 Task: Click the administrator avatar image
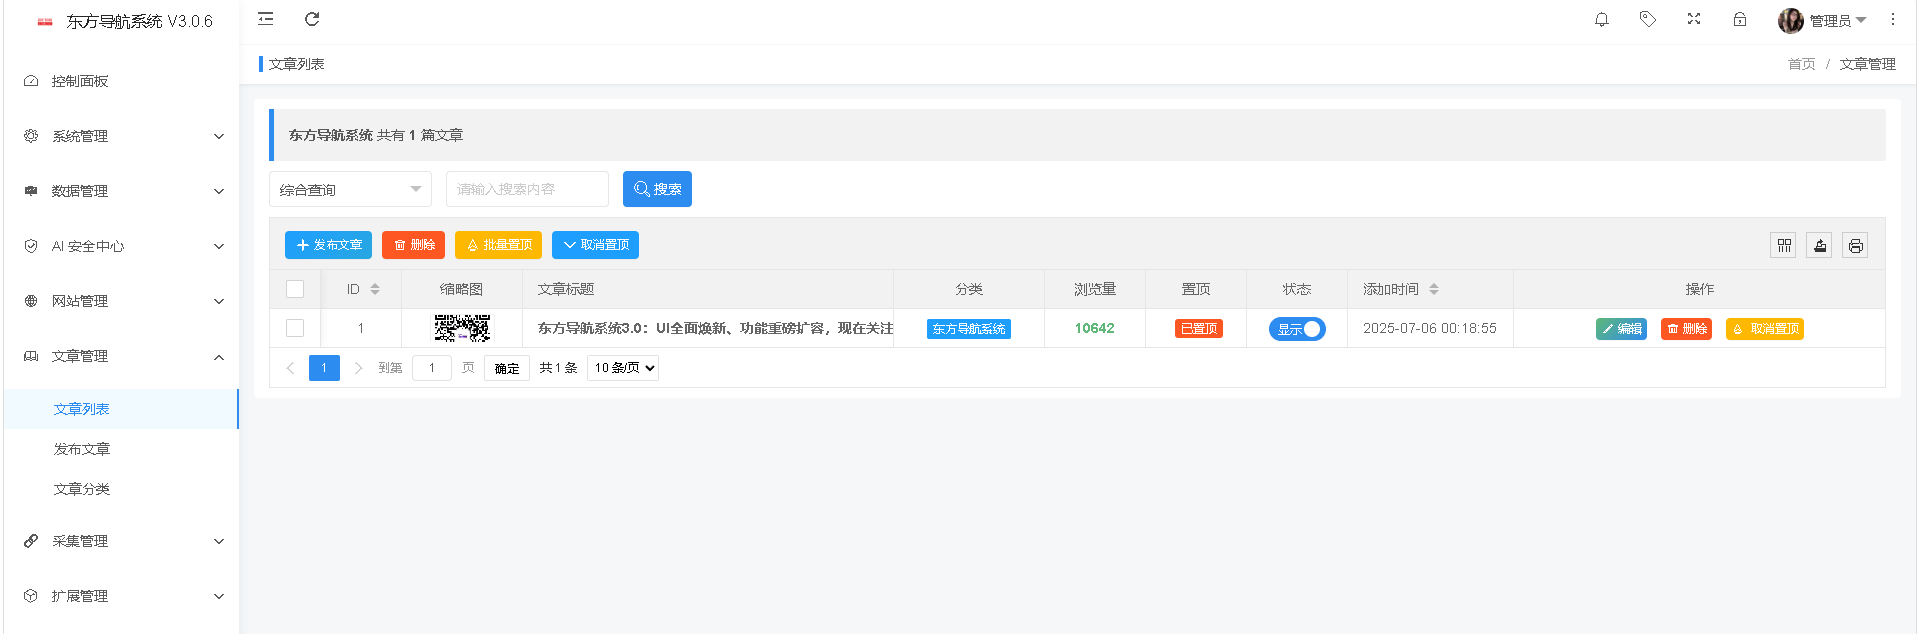pyautogui.click(x=1790, y=20)
